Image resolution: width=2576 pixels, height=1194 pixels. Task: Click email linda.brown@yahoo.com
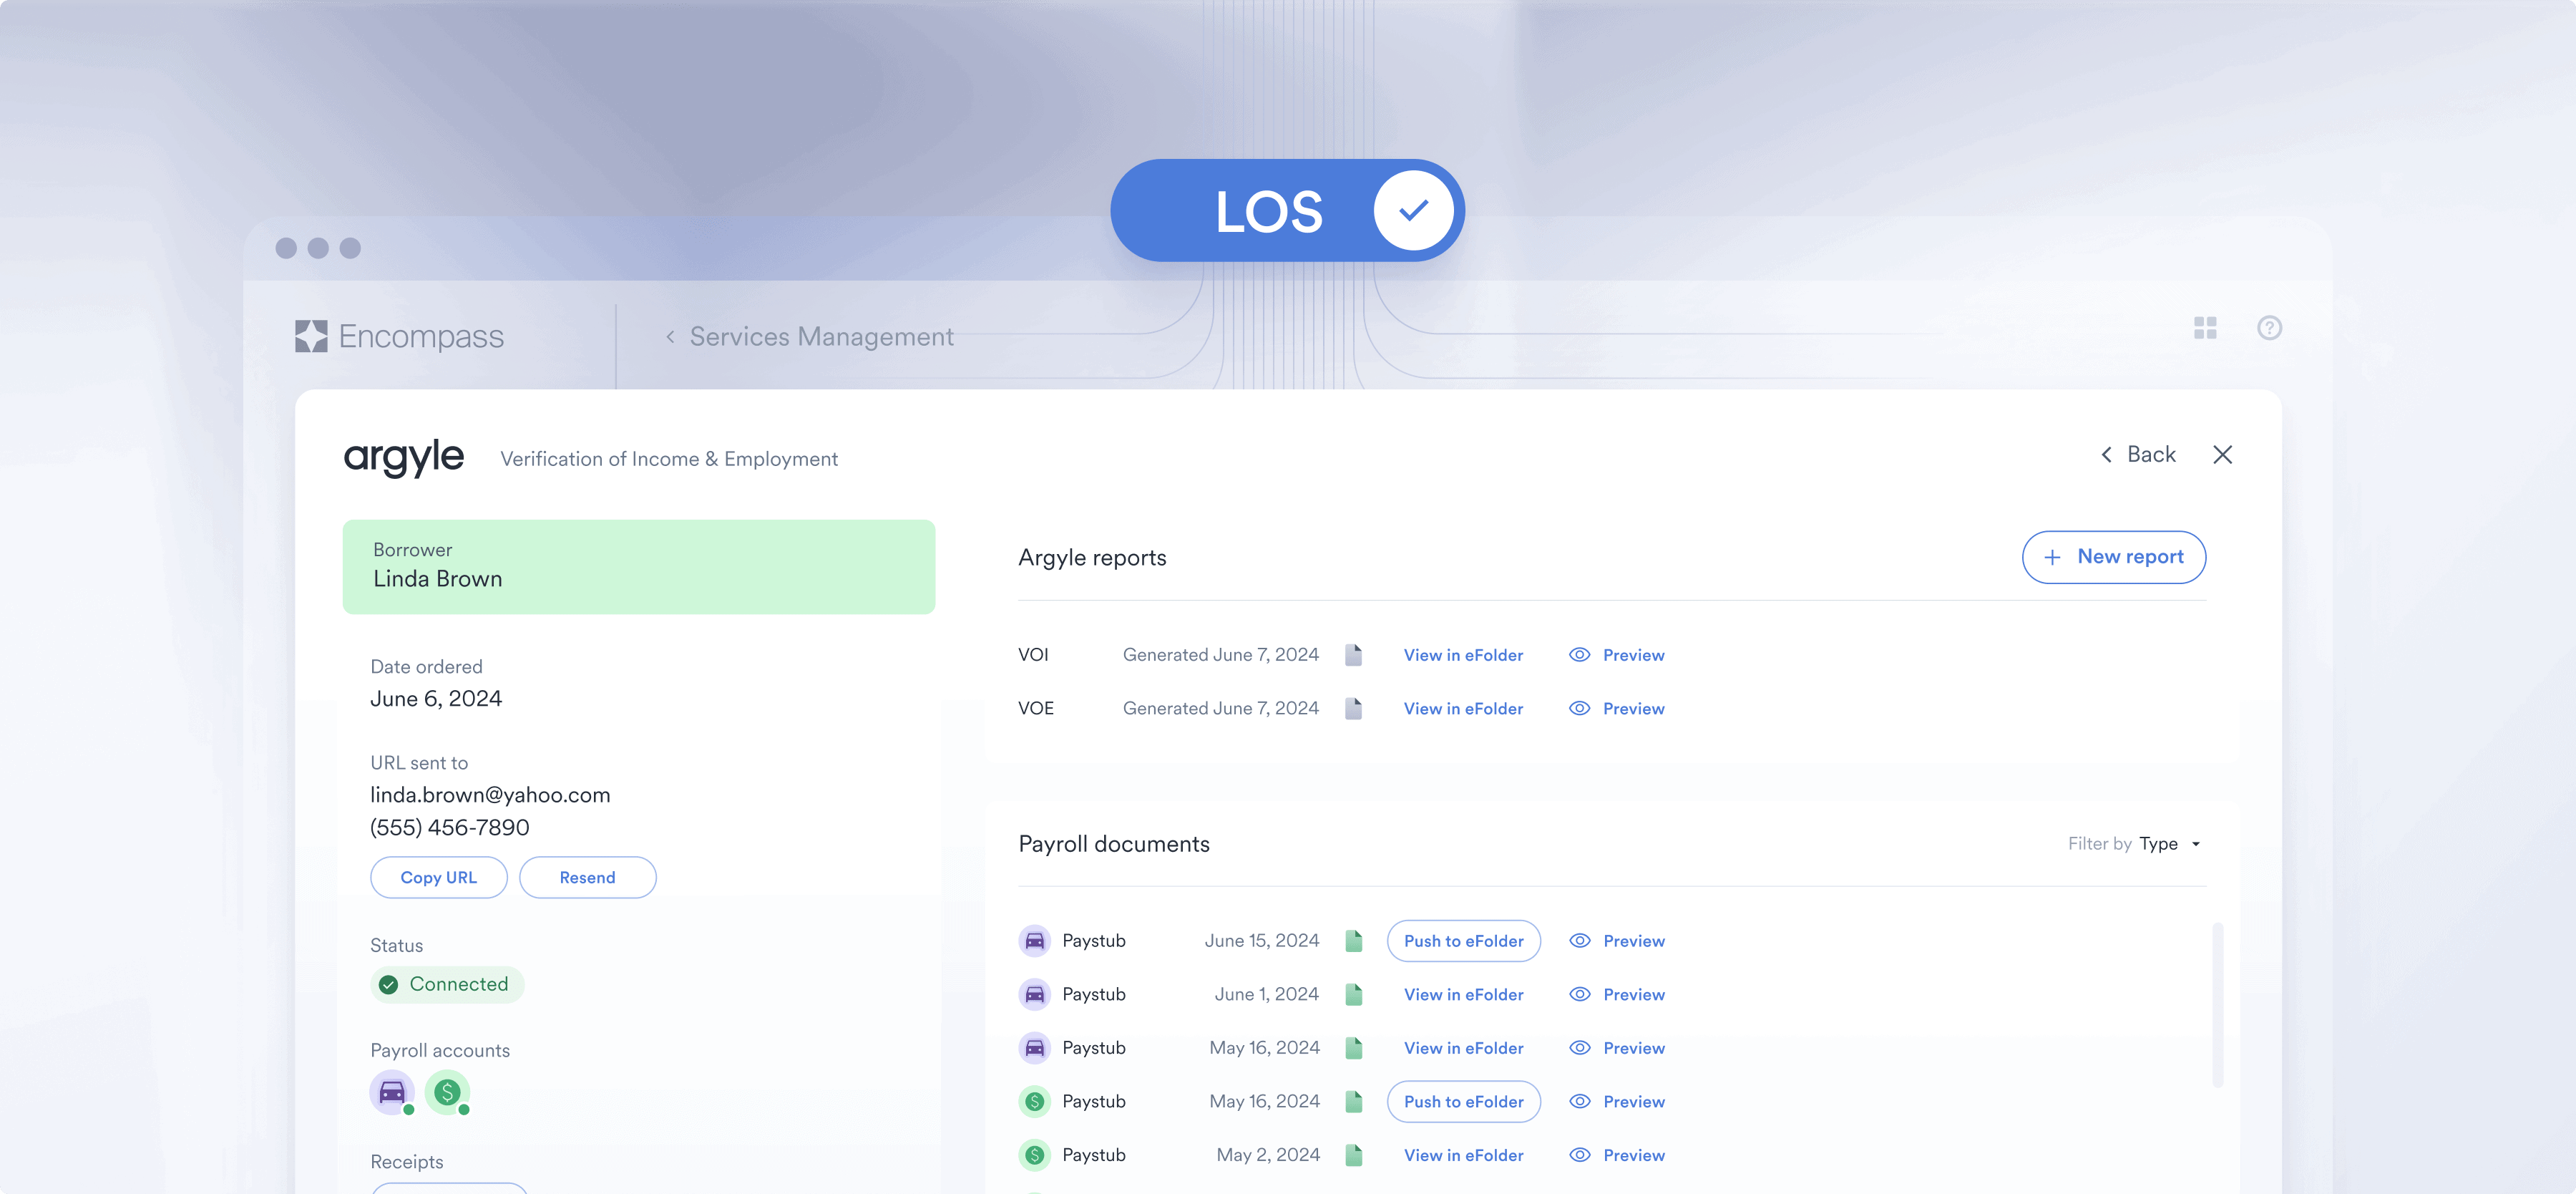(490, 795)
